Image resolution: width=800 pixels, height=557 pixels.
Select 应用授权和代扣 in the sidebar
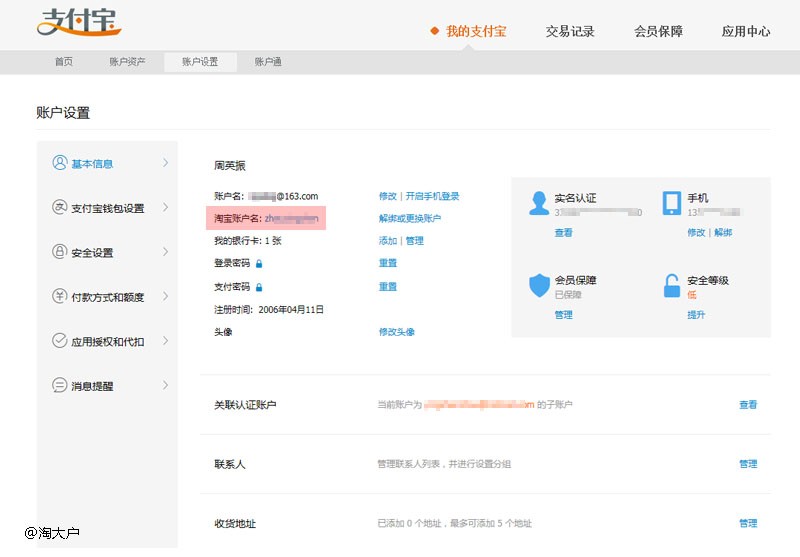coord(108,341)
